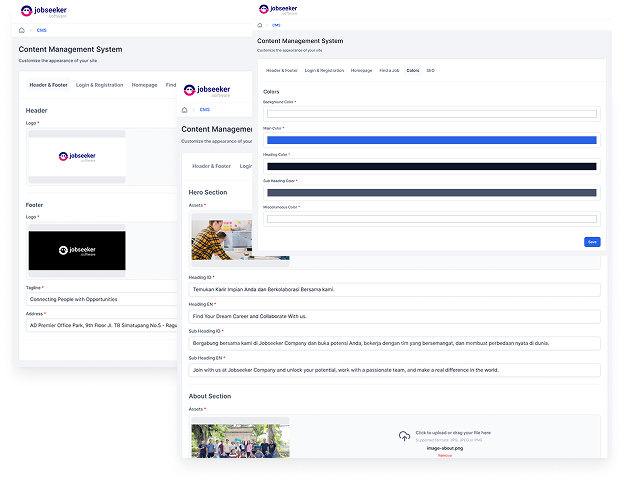Select the Header & Footer tab in the Colors window

[x=282, y=70]
